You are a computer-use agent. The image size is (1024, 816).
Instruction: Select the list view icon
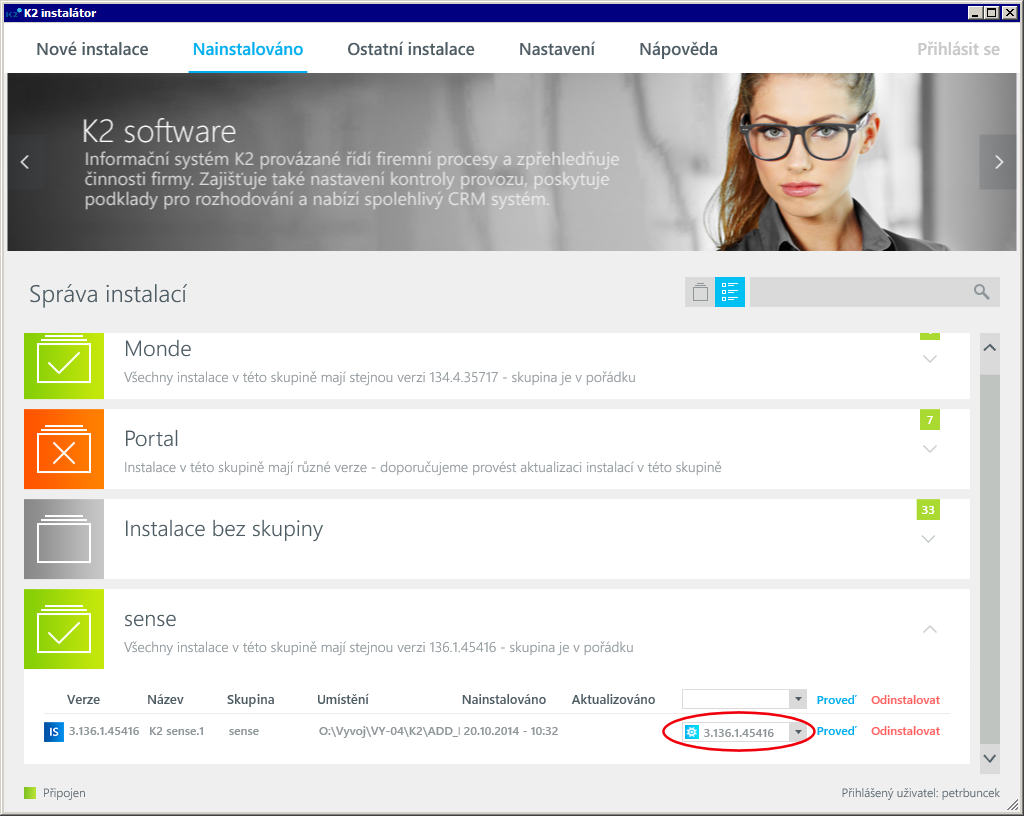click(x=729, y=292)
